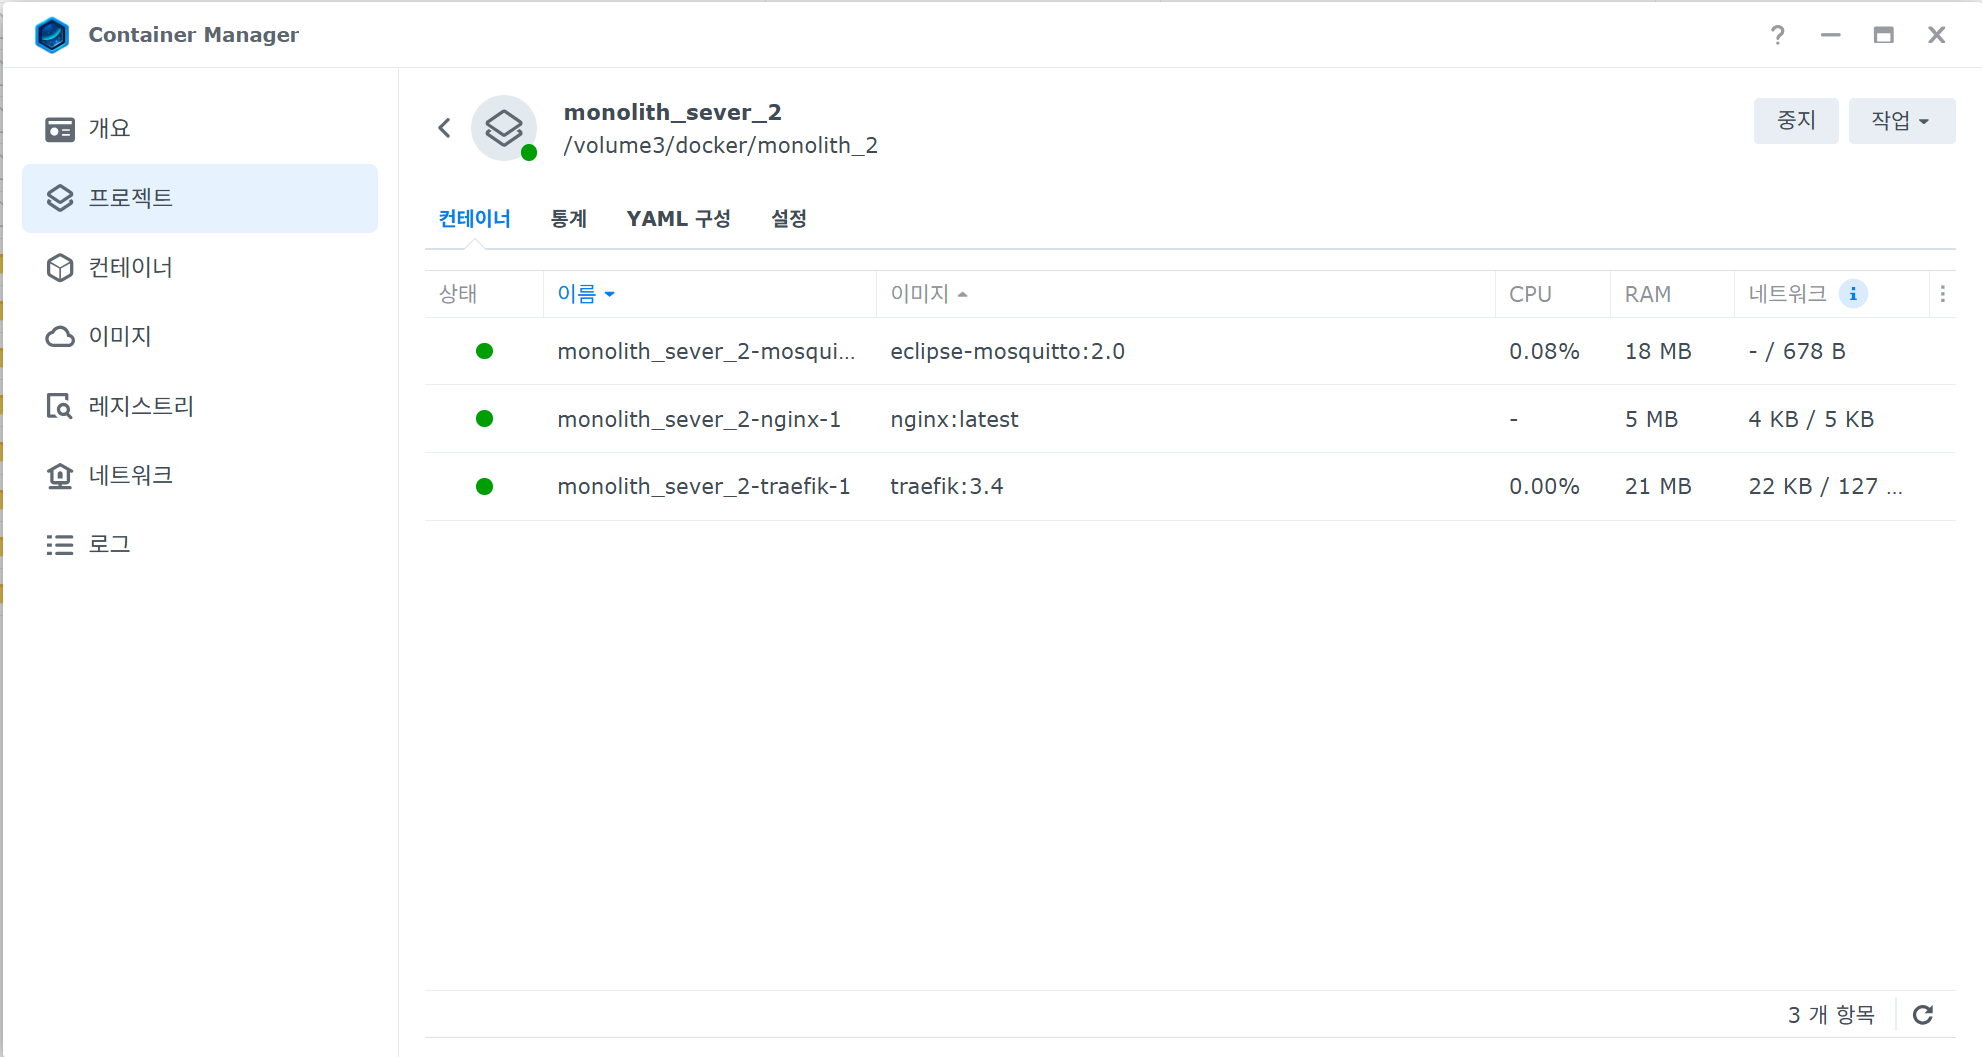Click the refresh icon at bottom right
The width and height of the screenshot is (1982, 1057).
point(1922,1015)
